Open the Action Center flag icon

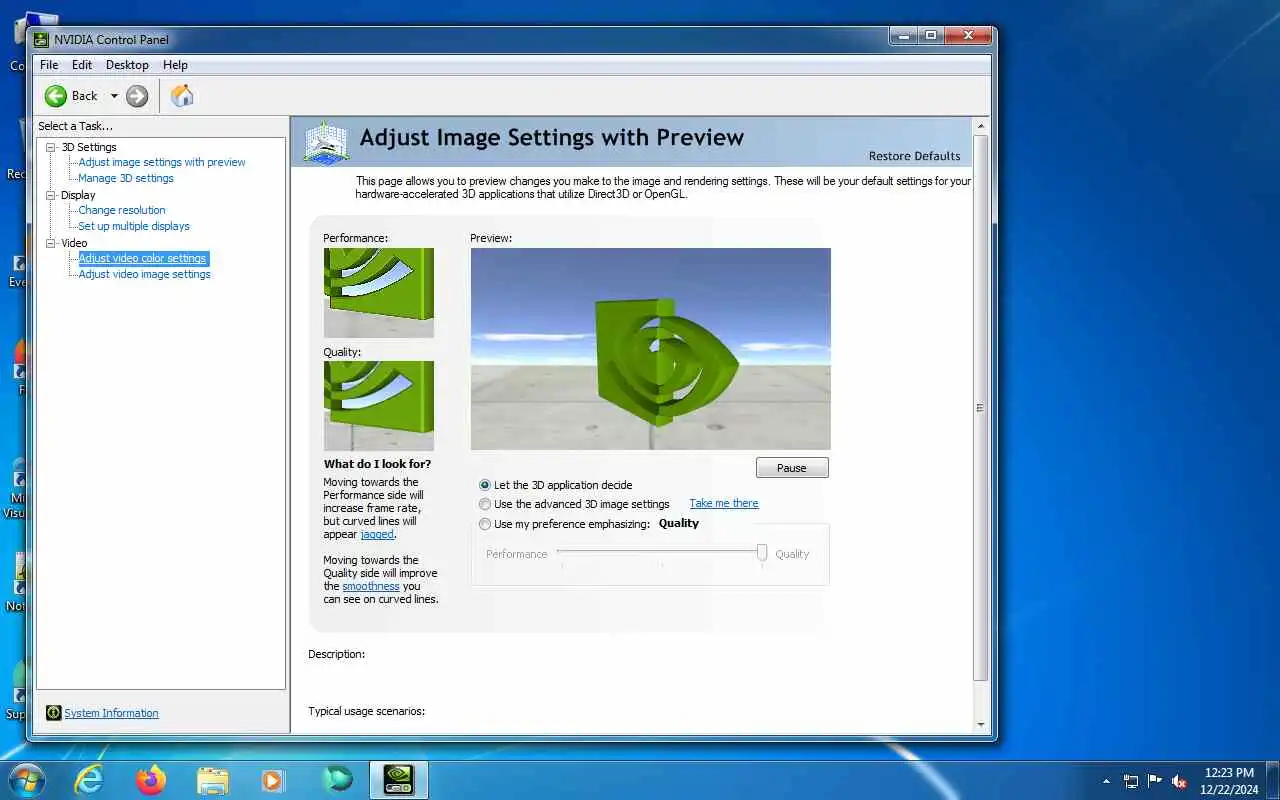(1155, 781)
